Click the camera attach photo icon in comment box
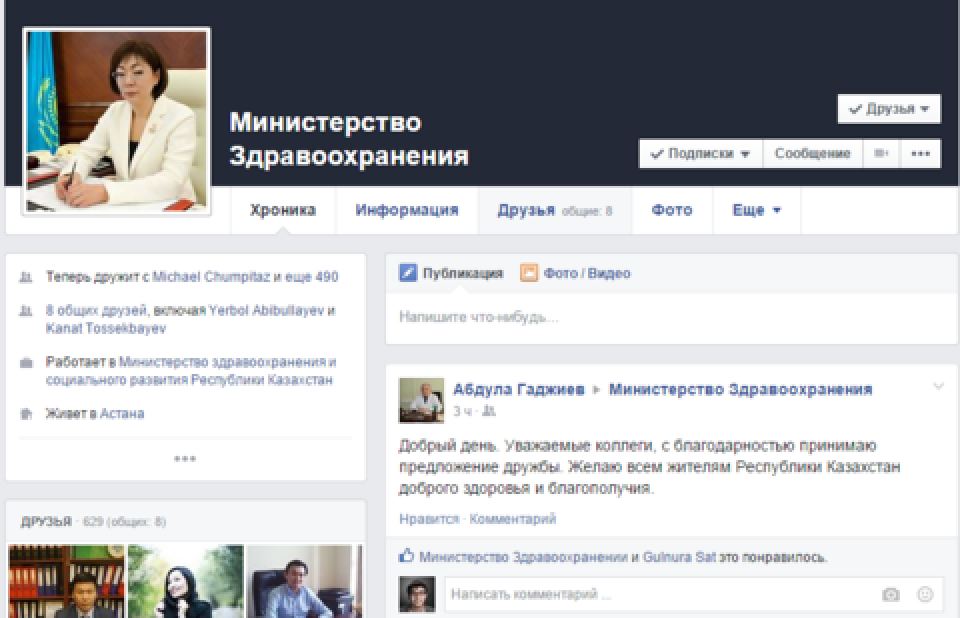Screen dimensions: 960x618 click(x=891, y=594)
